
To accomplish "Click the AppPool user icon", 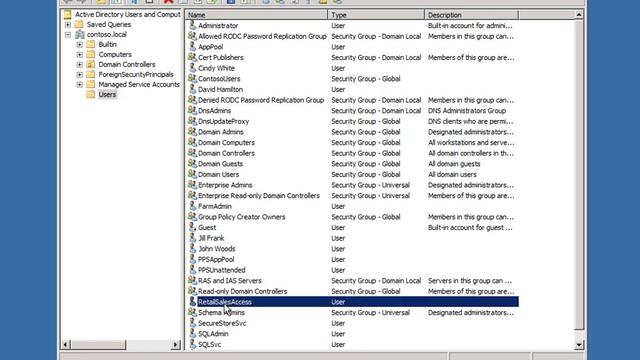I will 192,47.
